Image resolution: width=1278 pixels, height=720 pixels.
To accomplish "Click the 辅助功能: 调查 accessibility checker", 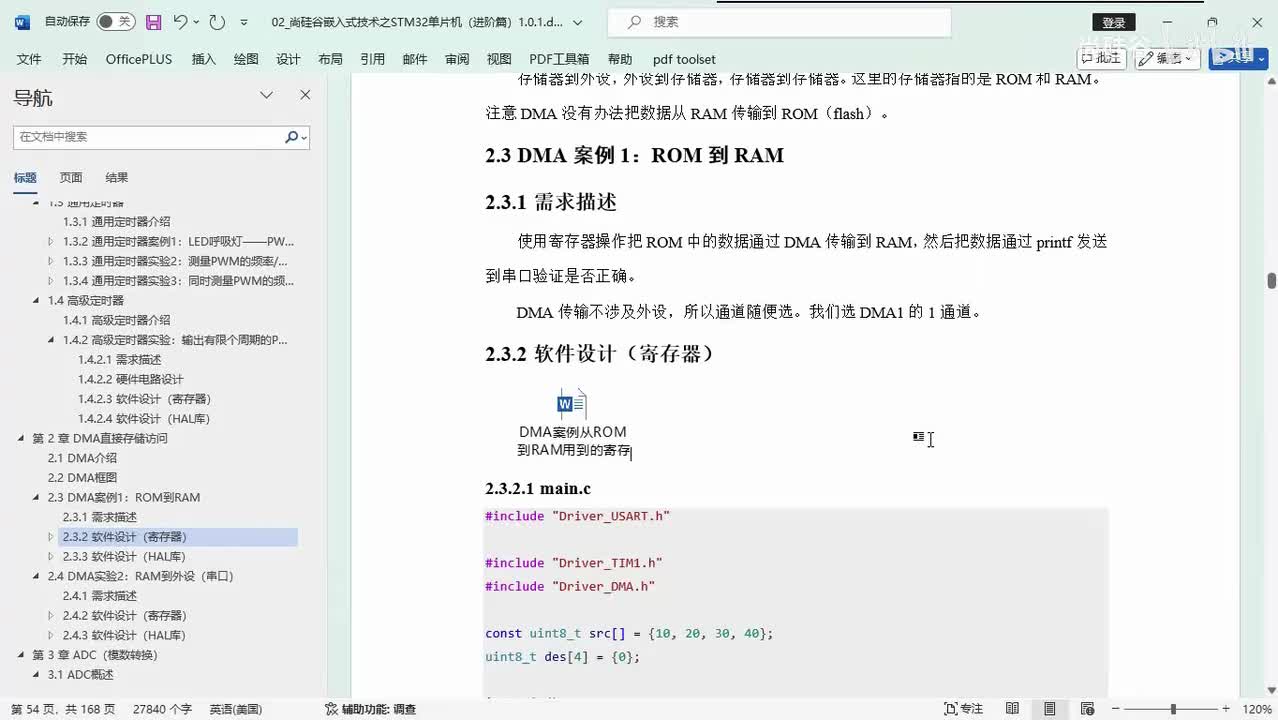I will (370, 709).
